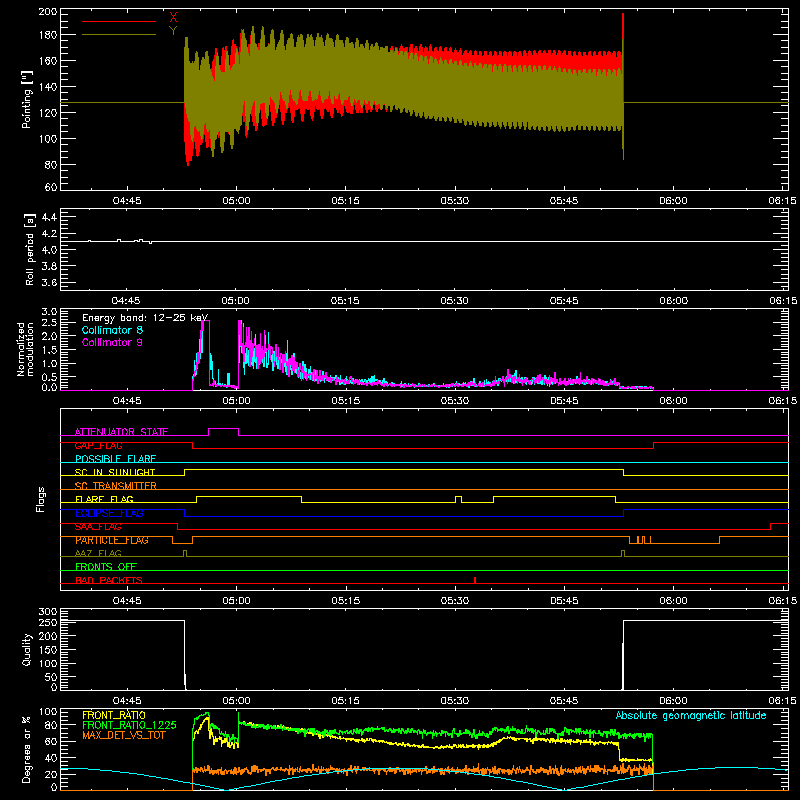Click the 05:45 time label under Flags plot
Image resolution: width=800 pixels, height=800 pixels.
[564, 601]
